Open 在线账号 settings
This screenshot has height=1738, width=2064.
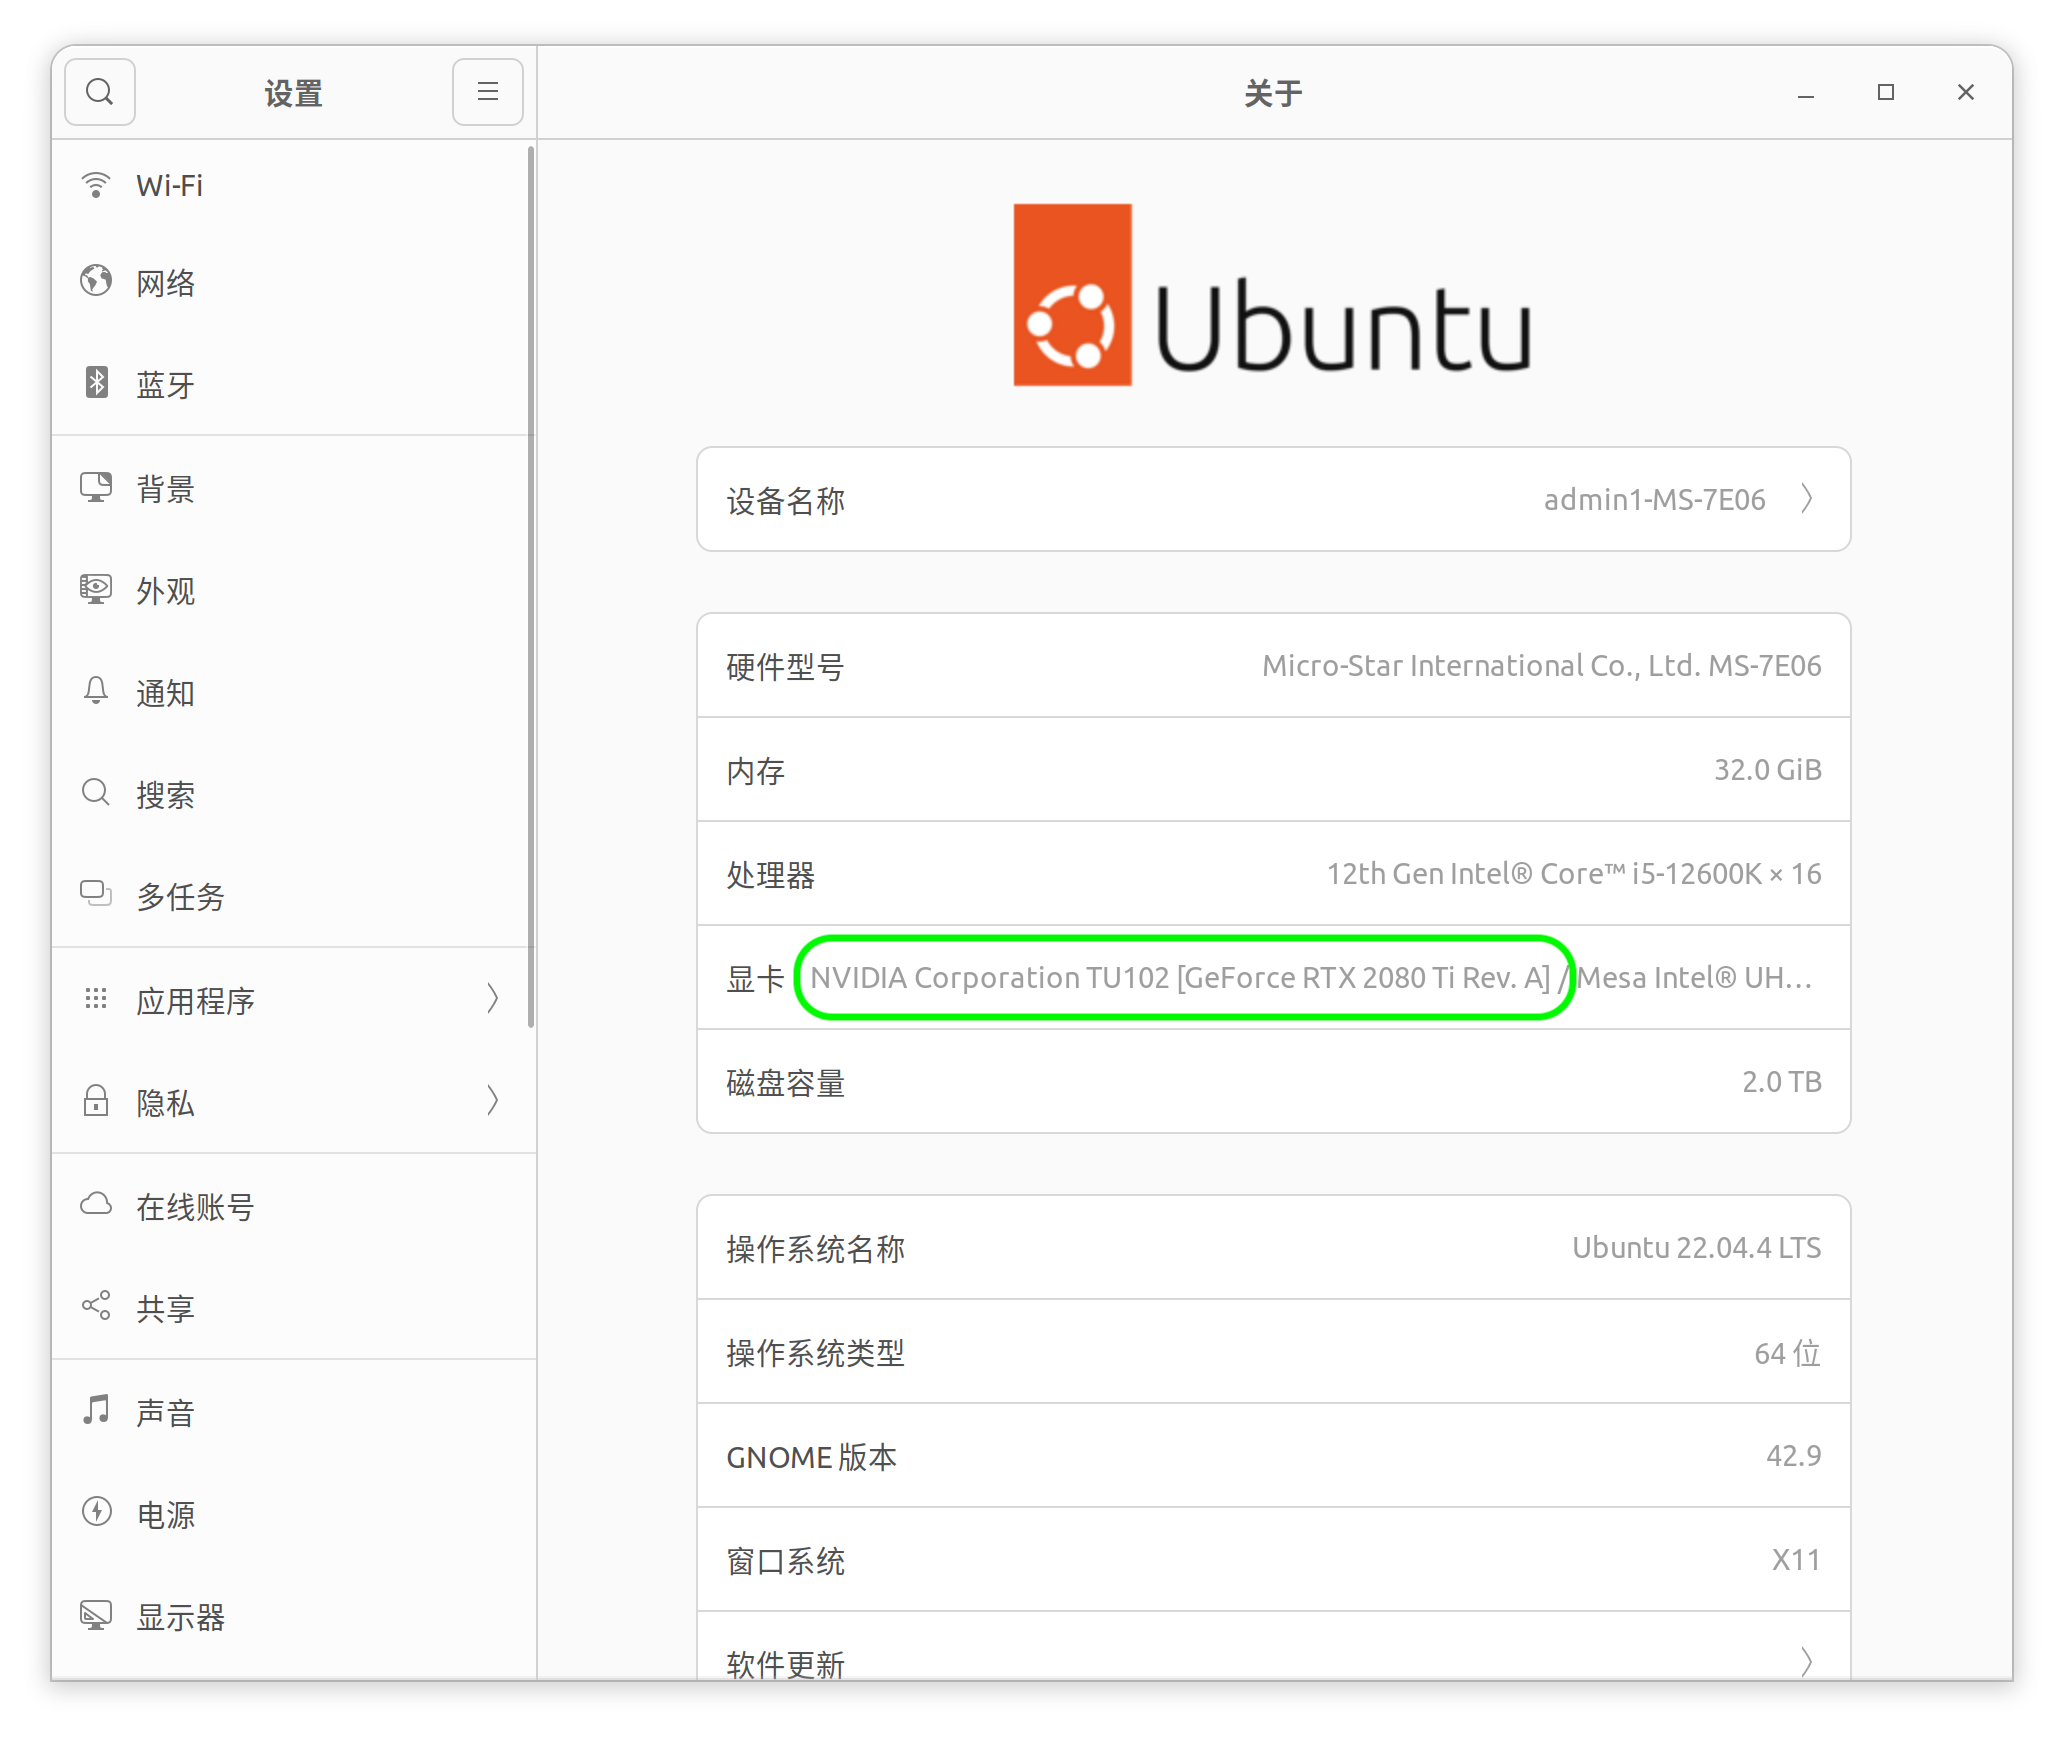(293, 1207)
